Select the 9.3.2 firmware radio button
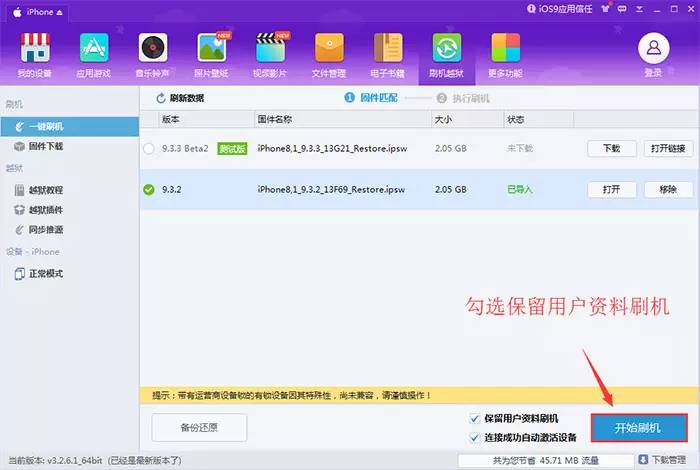The height and width of the screenshot is (470, 700). pos(149,190)
